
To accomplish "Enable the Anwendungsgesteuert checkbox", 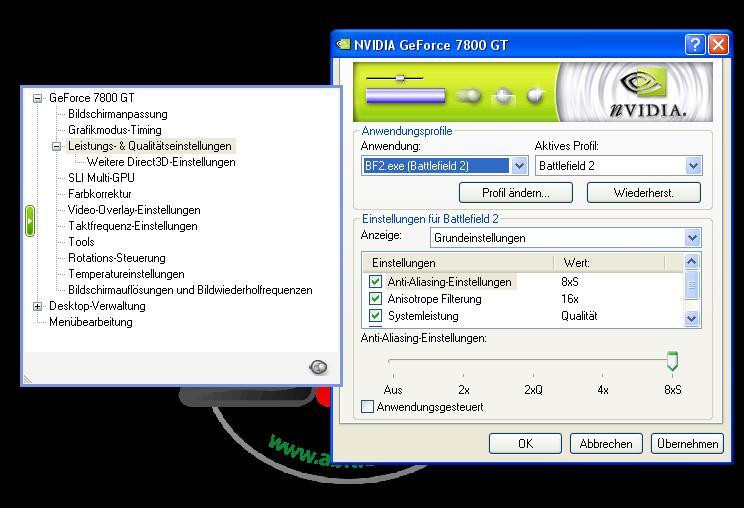I will point(367,407).
